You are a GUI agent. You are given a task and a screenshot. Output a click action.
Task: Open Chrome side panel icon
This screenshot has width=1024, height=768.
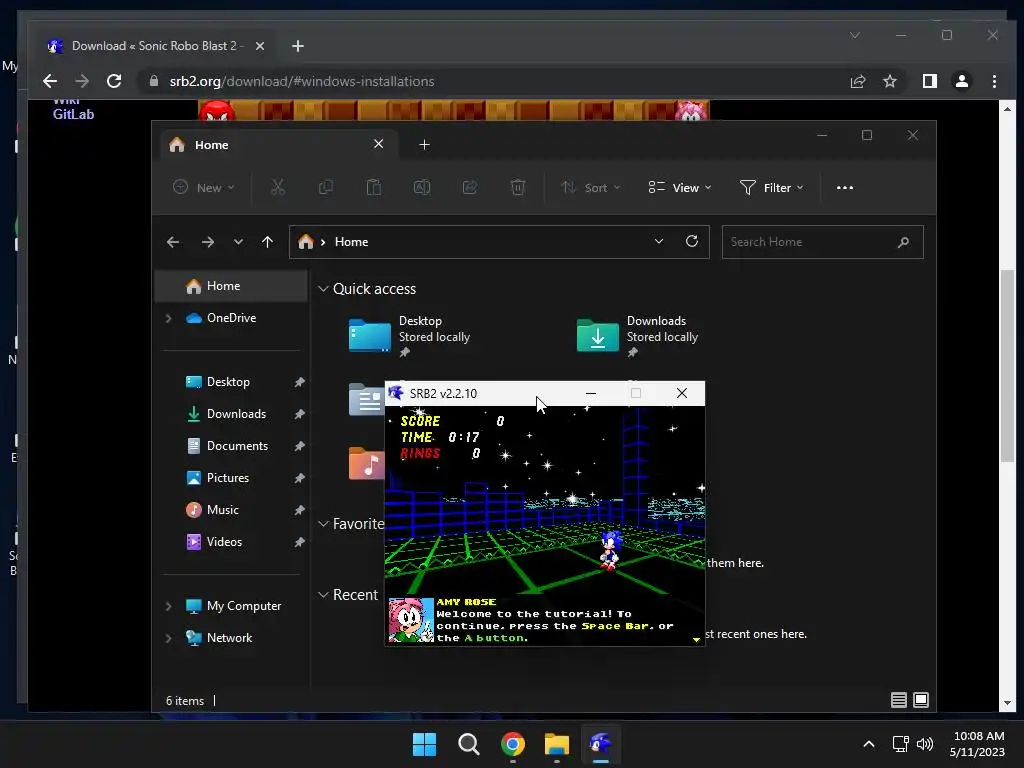click(929, 81)
